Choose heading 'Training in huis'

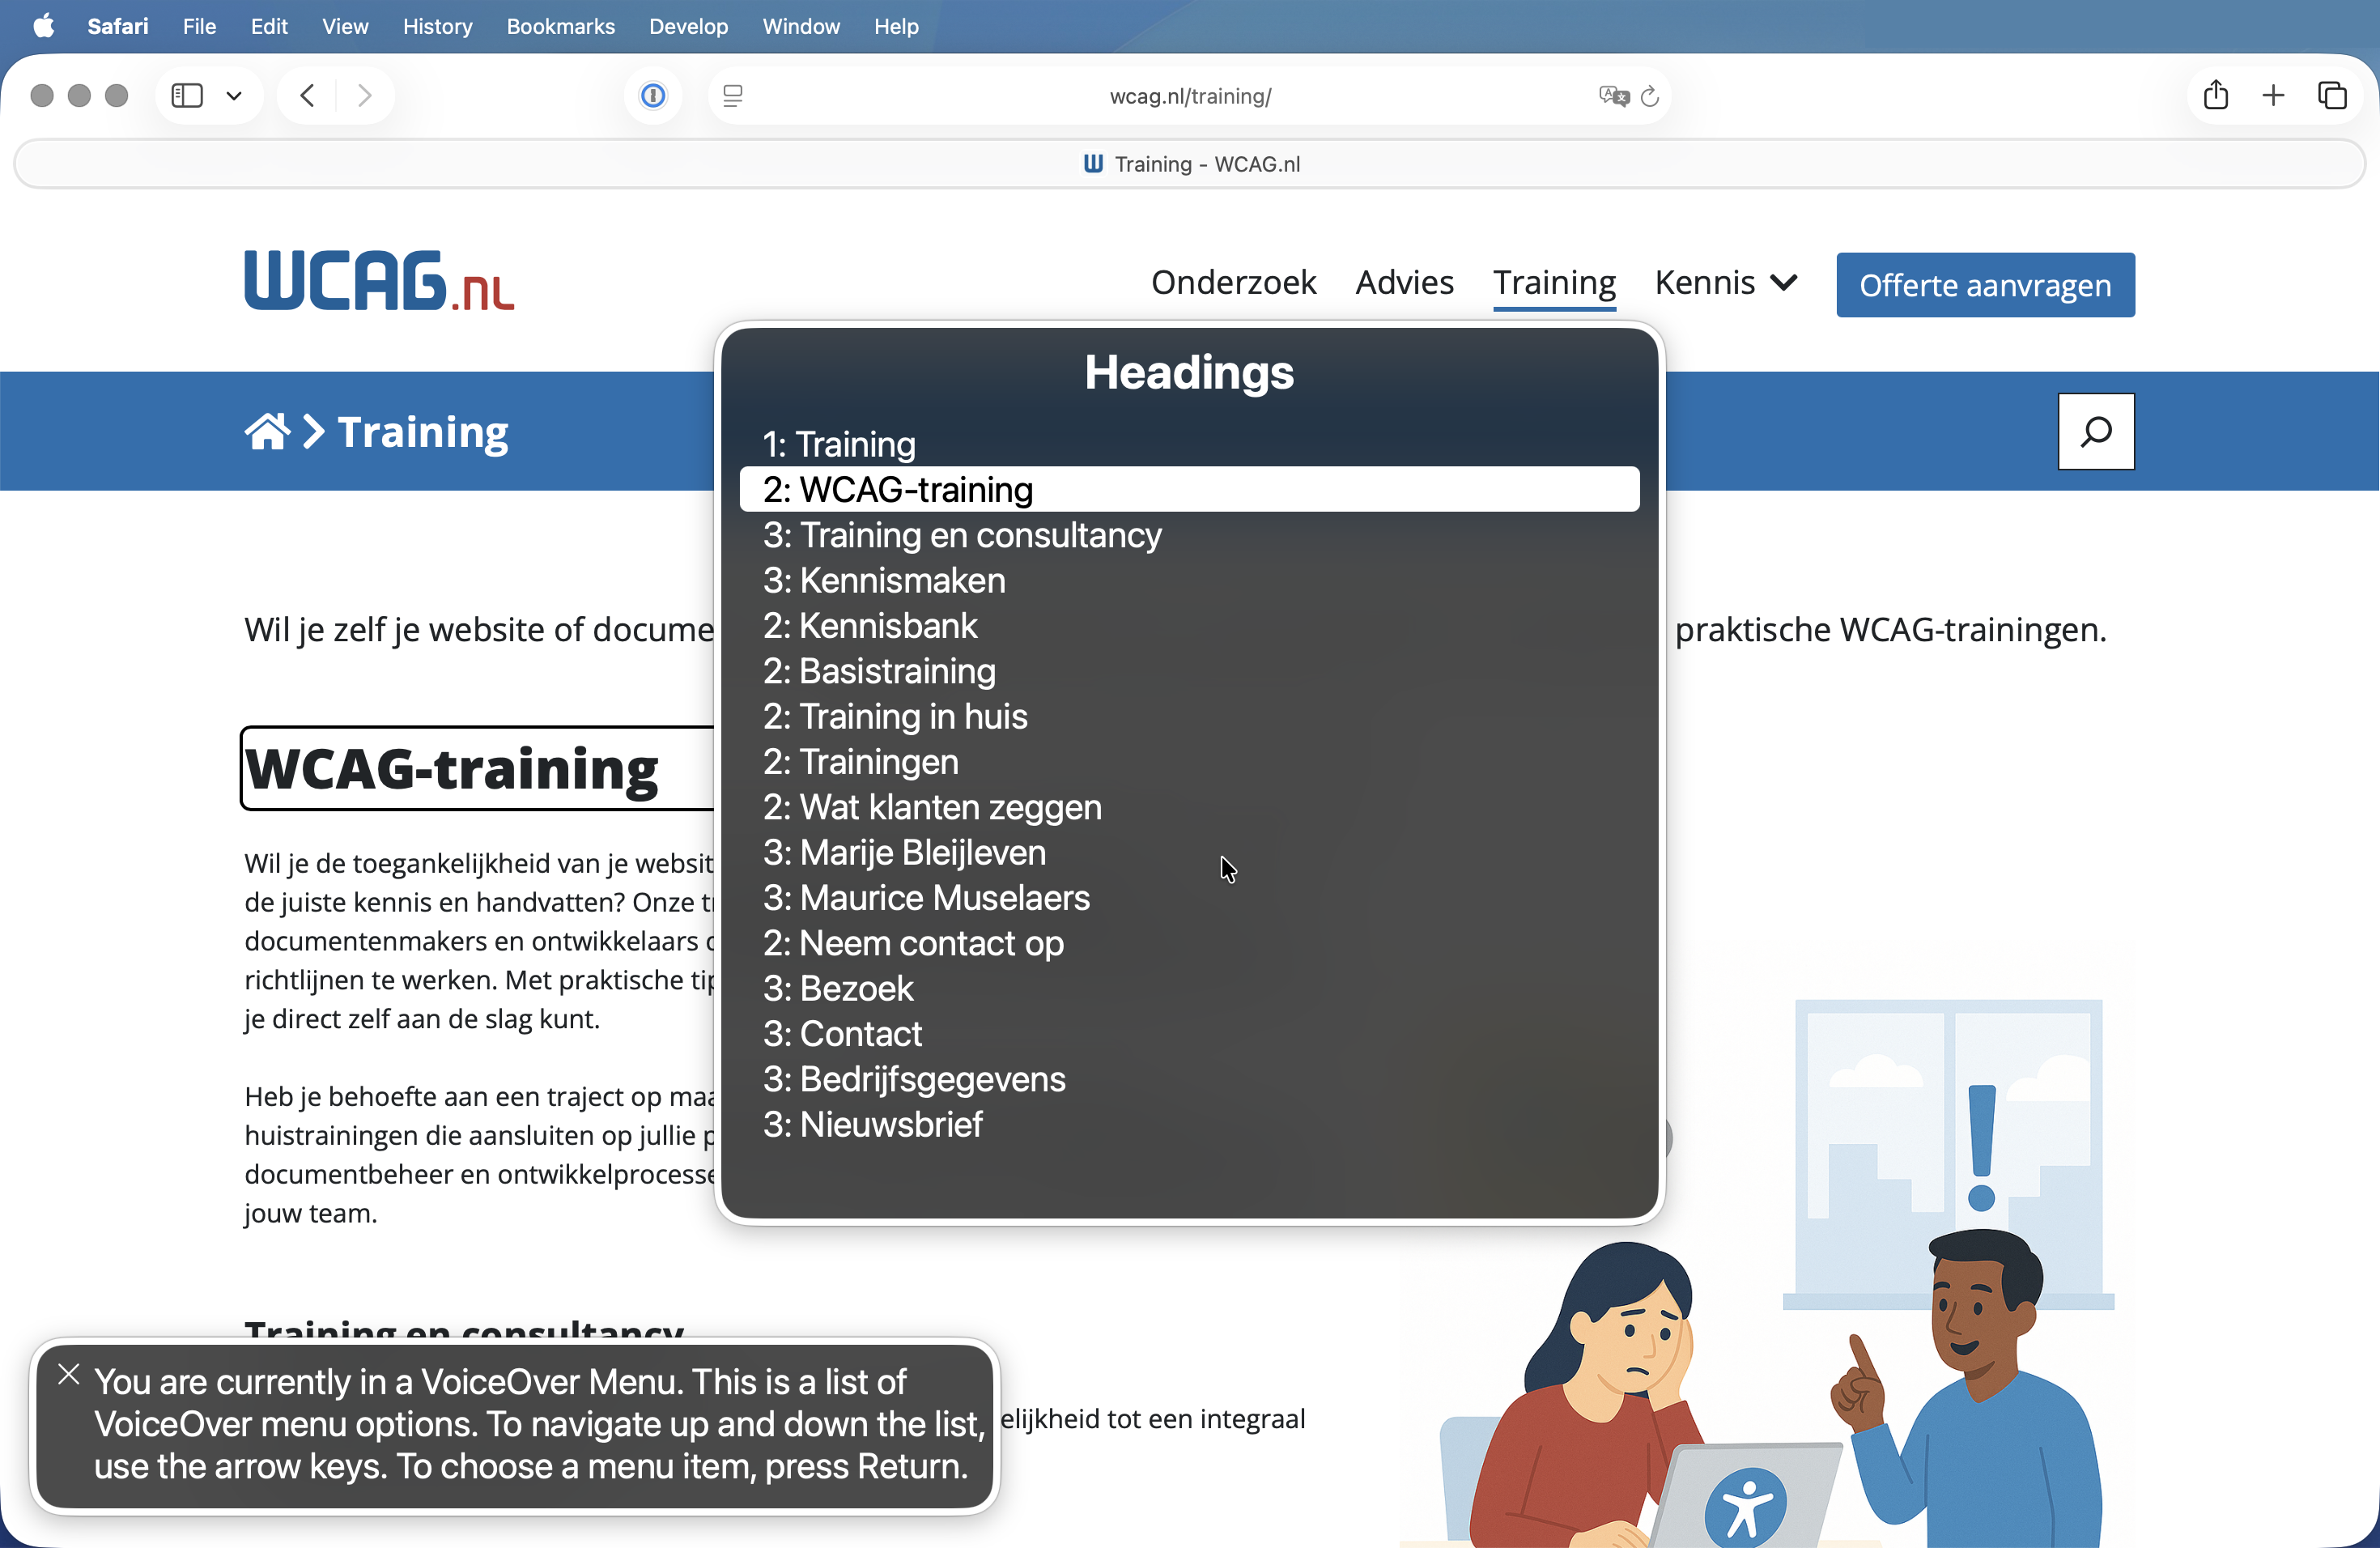pyautogui.click(x=1189, y=716)
